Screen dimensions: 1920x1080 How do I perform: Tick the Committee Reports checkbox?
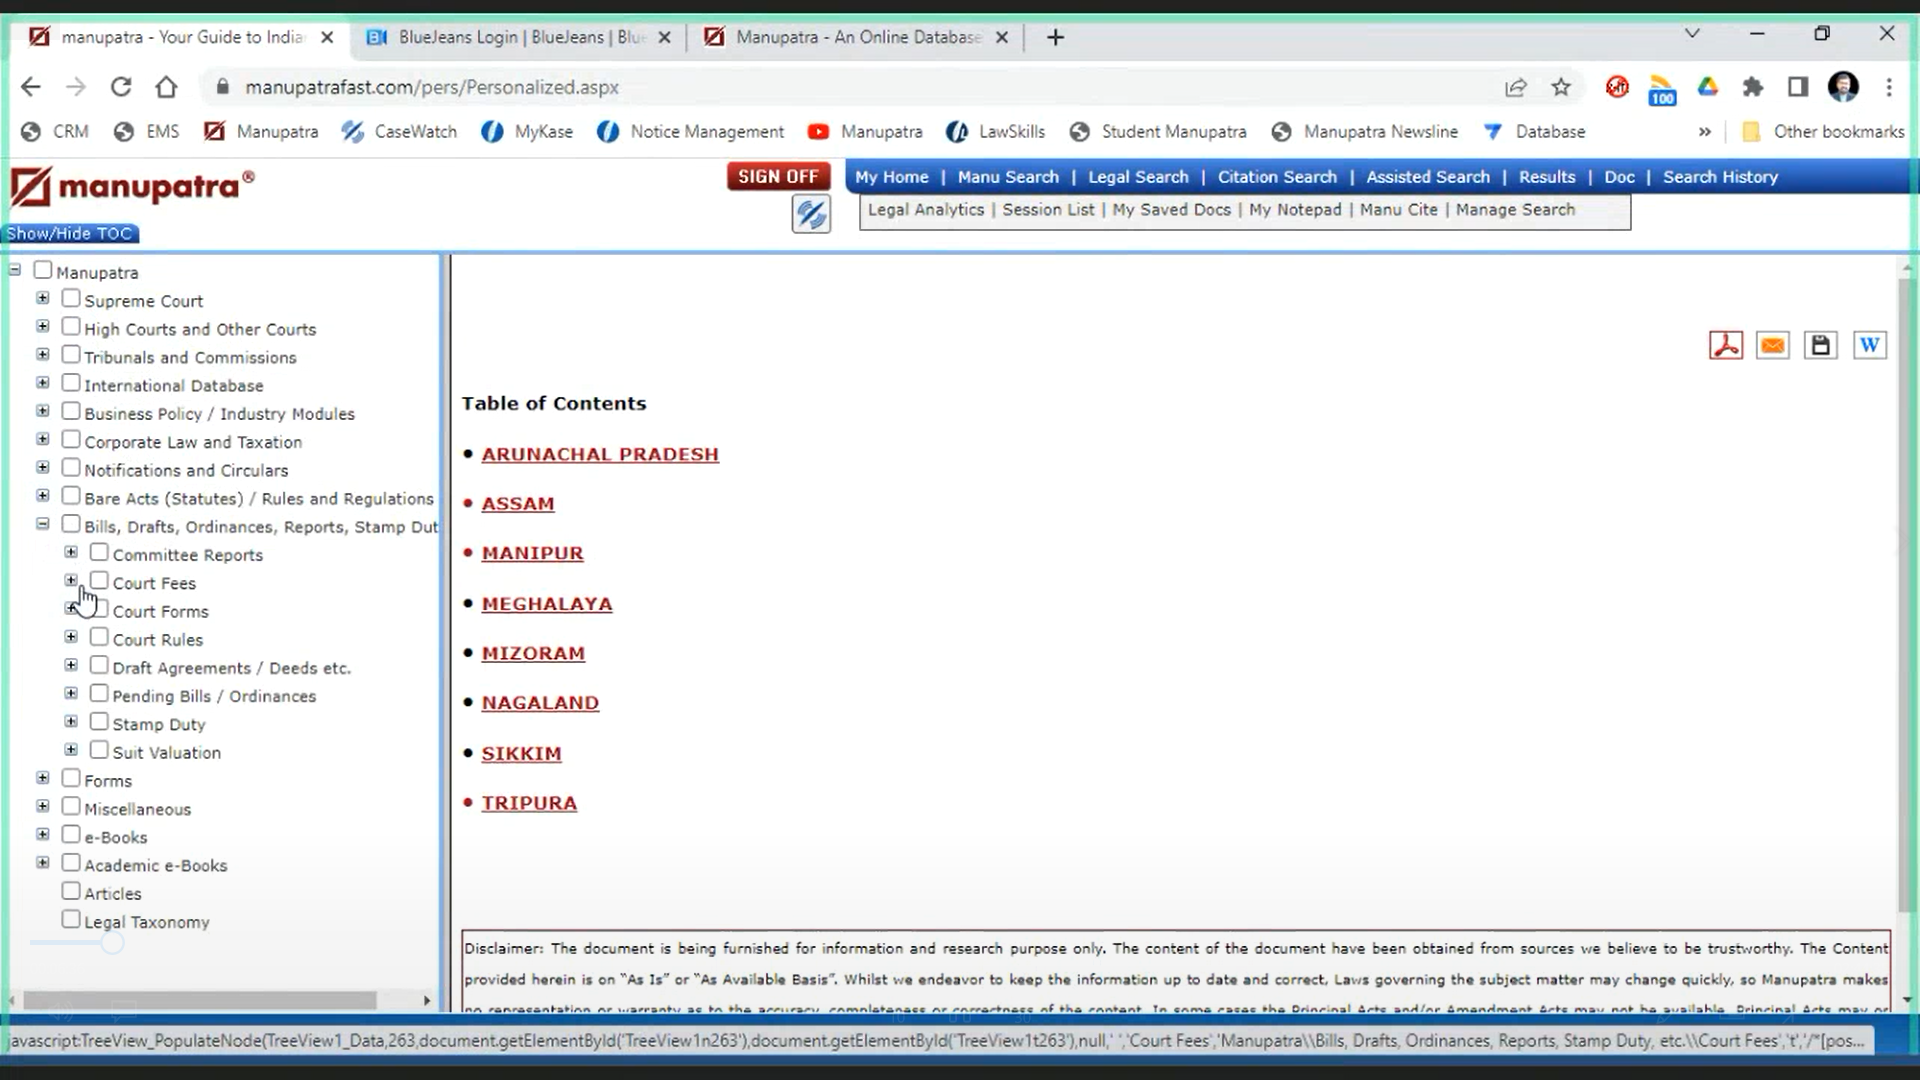click(x=99, y=552)
